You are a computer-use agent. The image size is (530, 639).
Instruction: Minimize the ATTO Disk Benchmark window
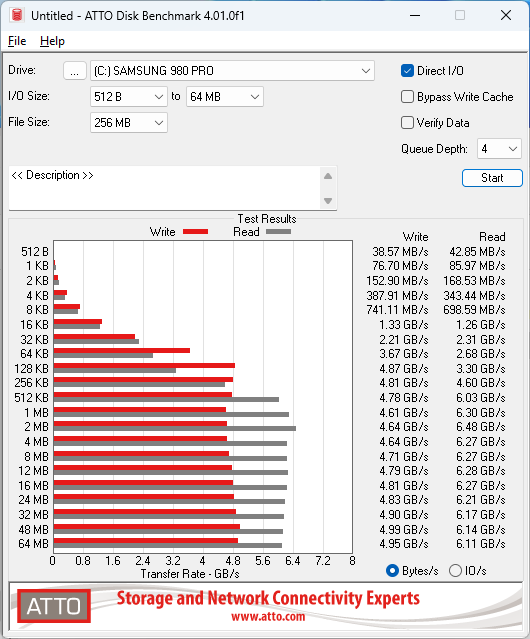415,15
